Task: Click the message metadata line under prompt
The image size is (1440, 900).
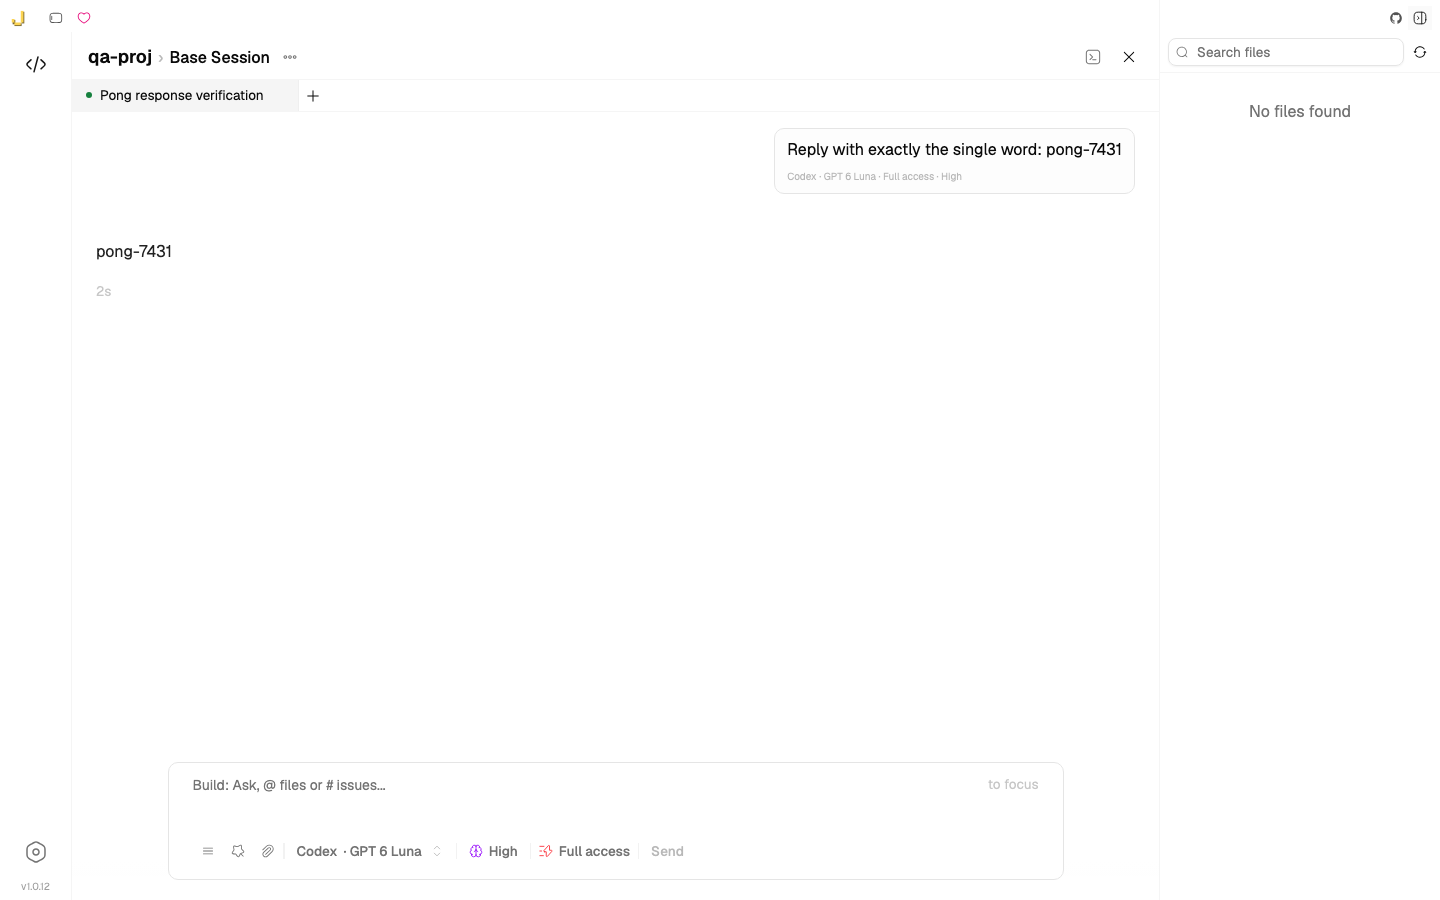Action: (x=874, y=176)
